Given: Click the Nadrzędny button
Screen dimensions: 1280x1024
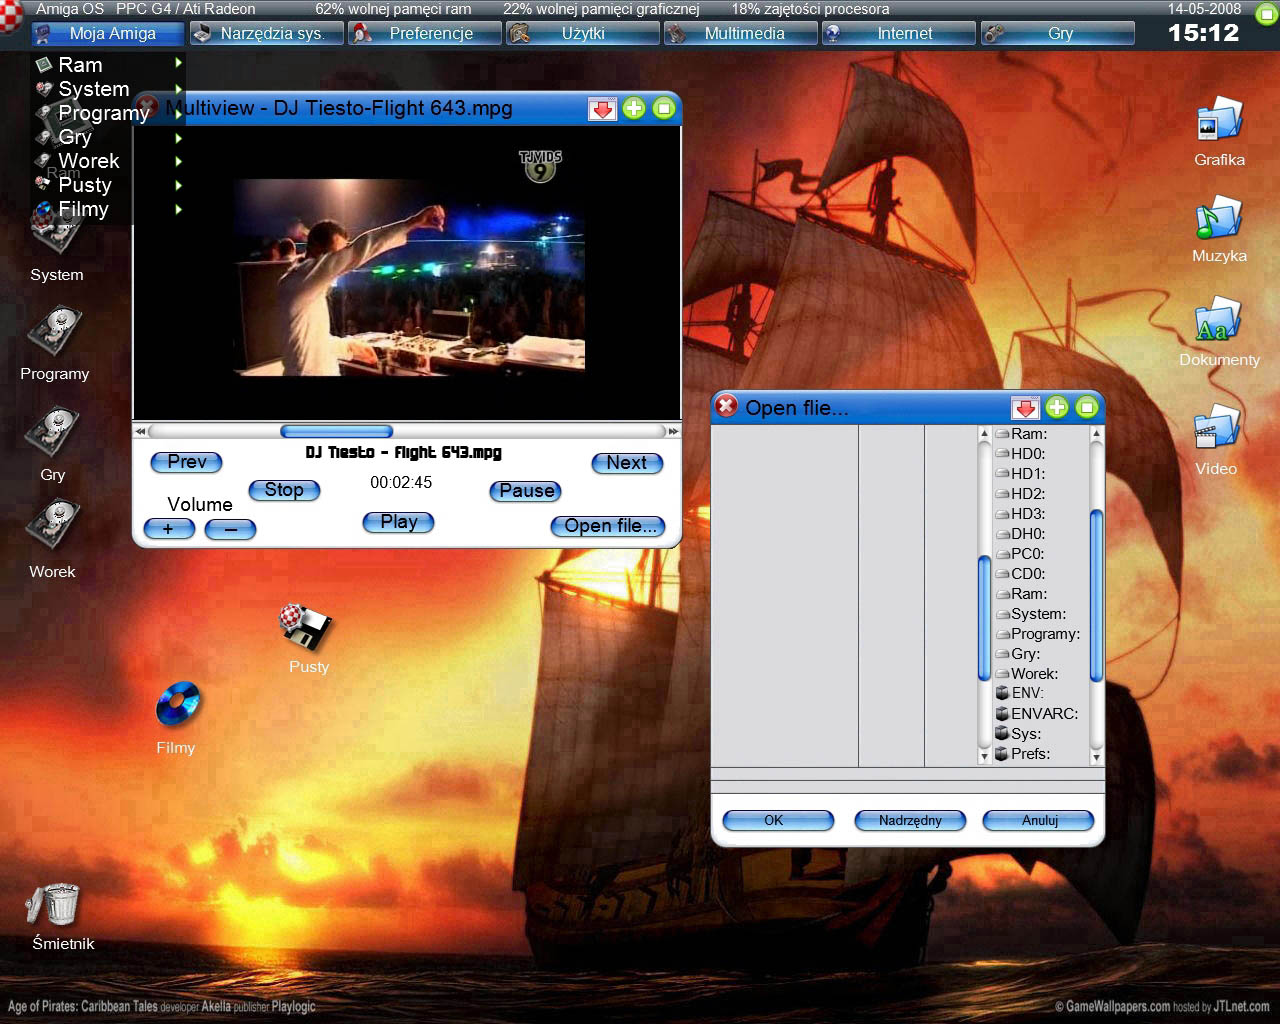Looking at the screenshot, I should click(x=910, y=820).
